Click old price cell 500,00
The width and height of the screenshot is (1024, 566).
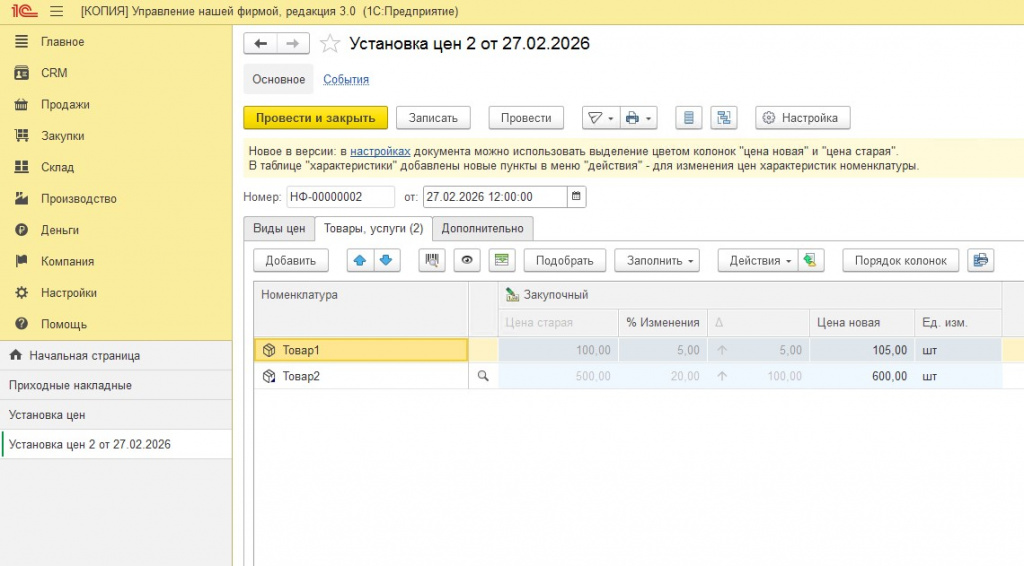(x=558, y=377)
